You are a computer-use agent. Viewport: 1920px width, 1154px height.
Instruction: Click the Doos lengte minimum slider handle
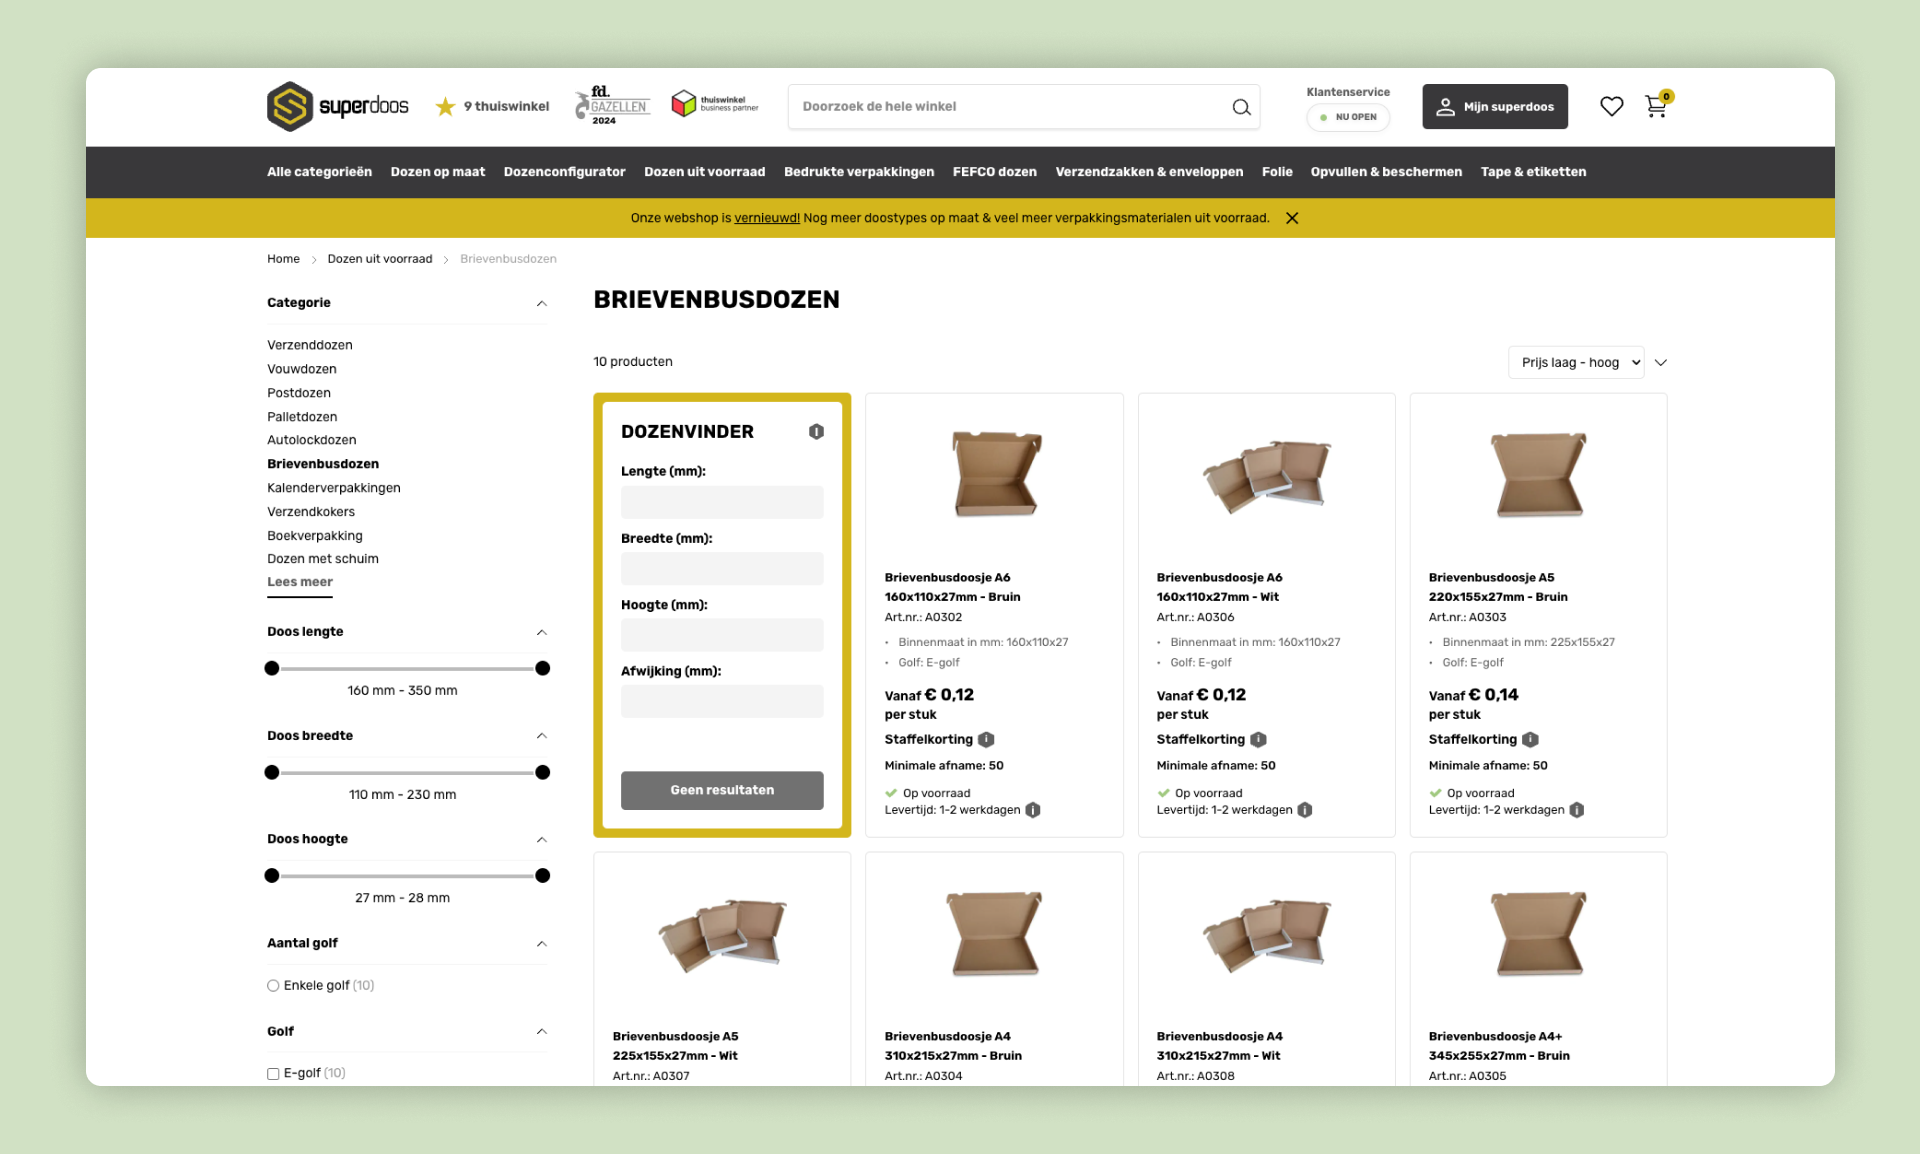coord(272,668)
